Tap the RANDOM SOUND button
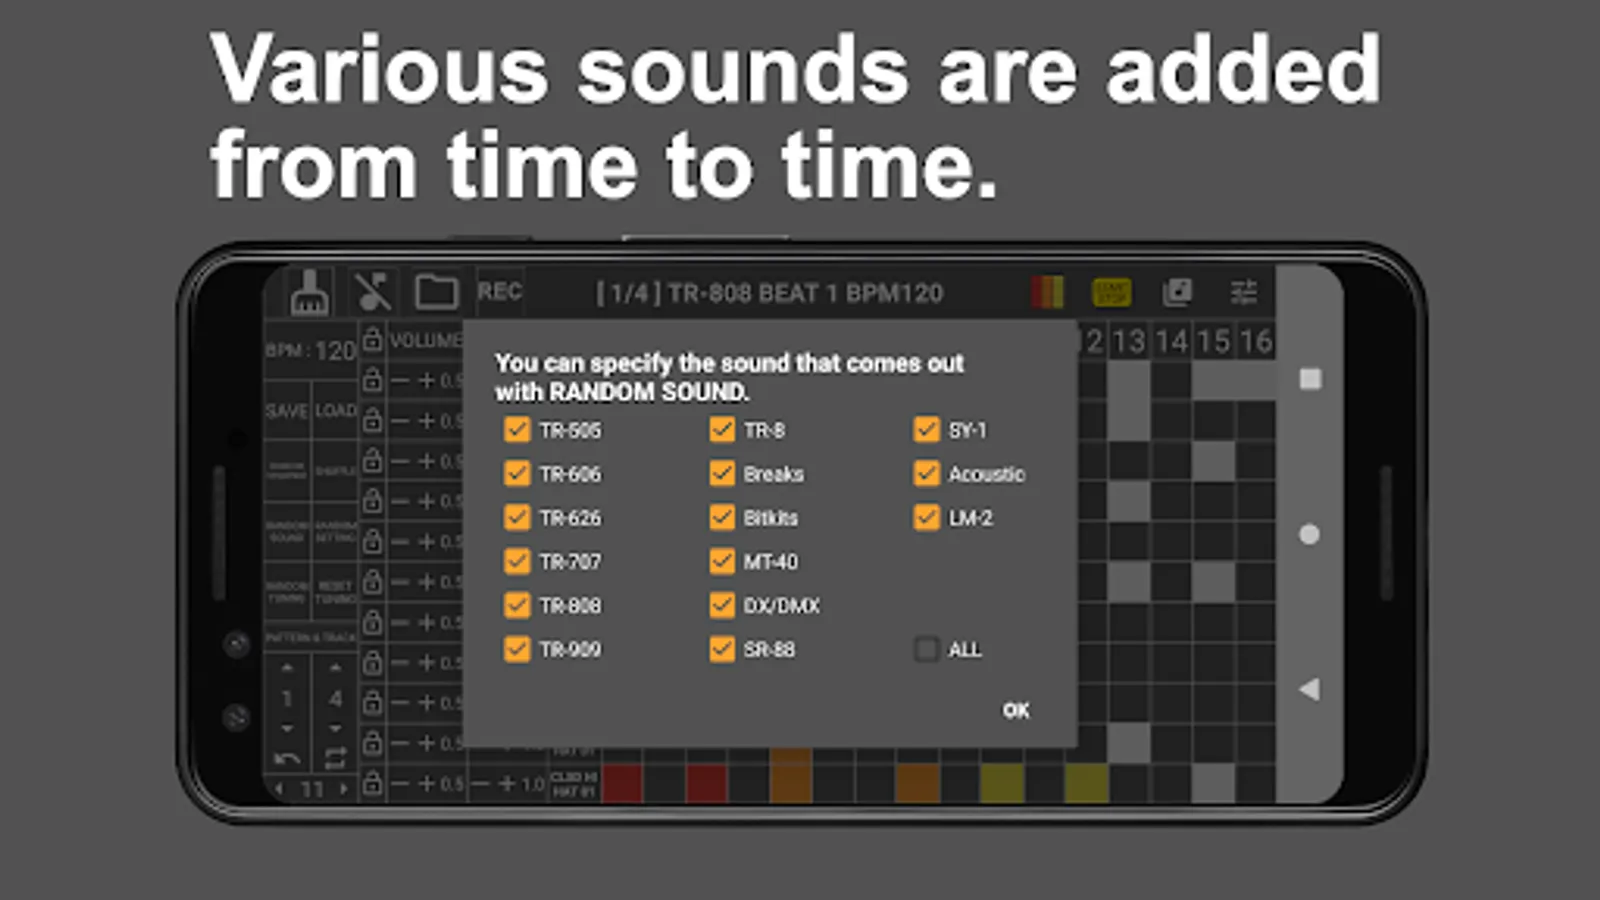 pyautogui.click(x=287, y=530)
